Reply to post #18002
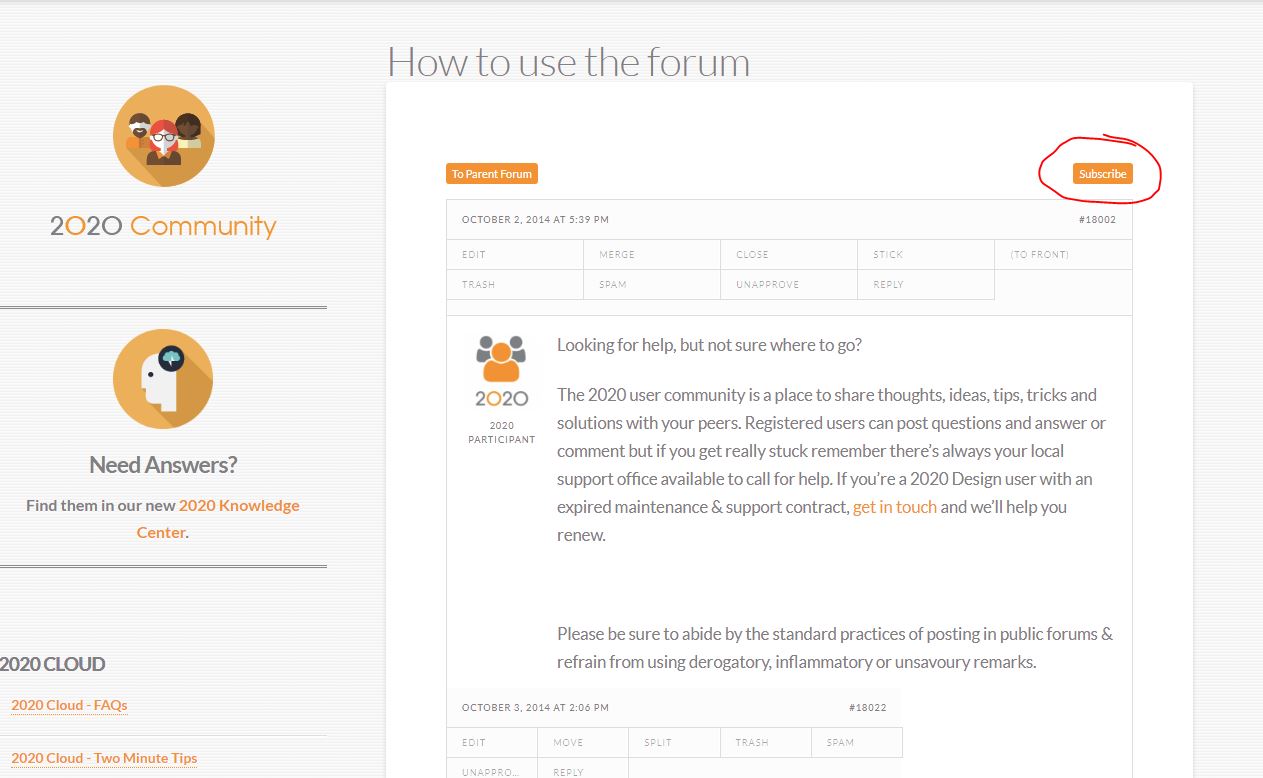 tap(888, 285)
